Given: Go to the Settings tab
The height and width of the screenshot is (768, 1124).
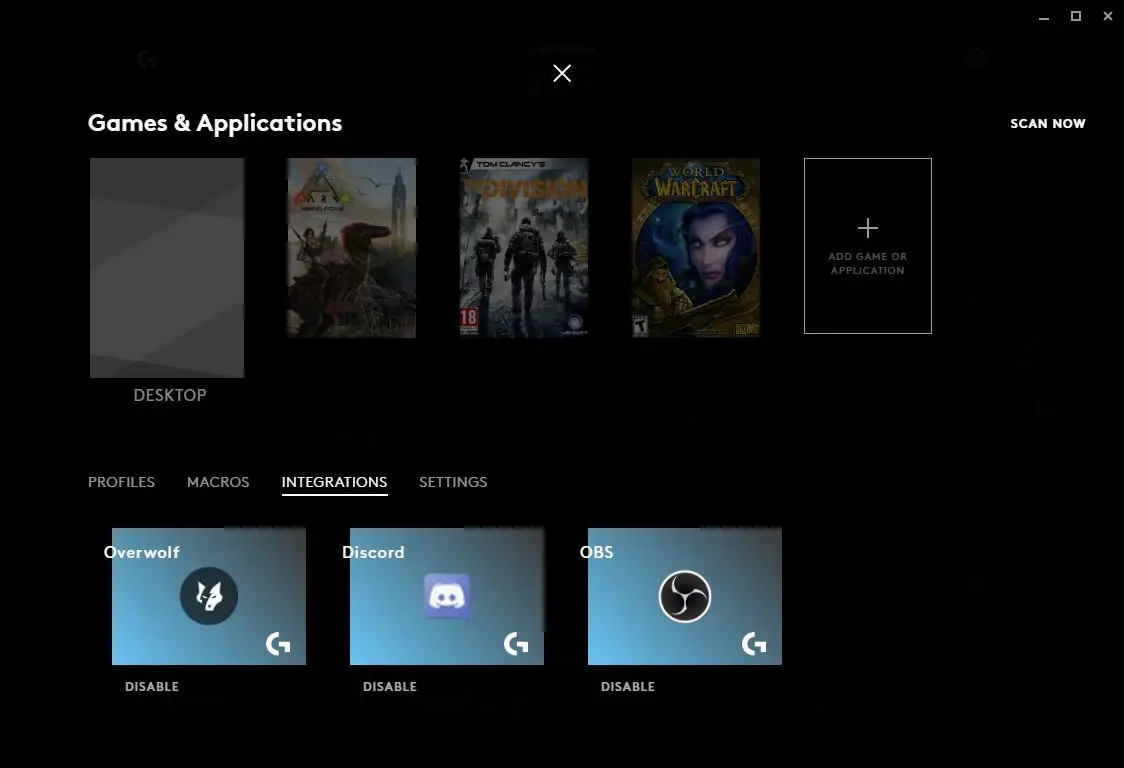Looking at the screenshot, I should point(453,482).
